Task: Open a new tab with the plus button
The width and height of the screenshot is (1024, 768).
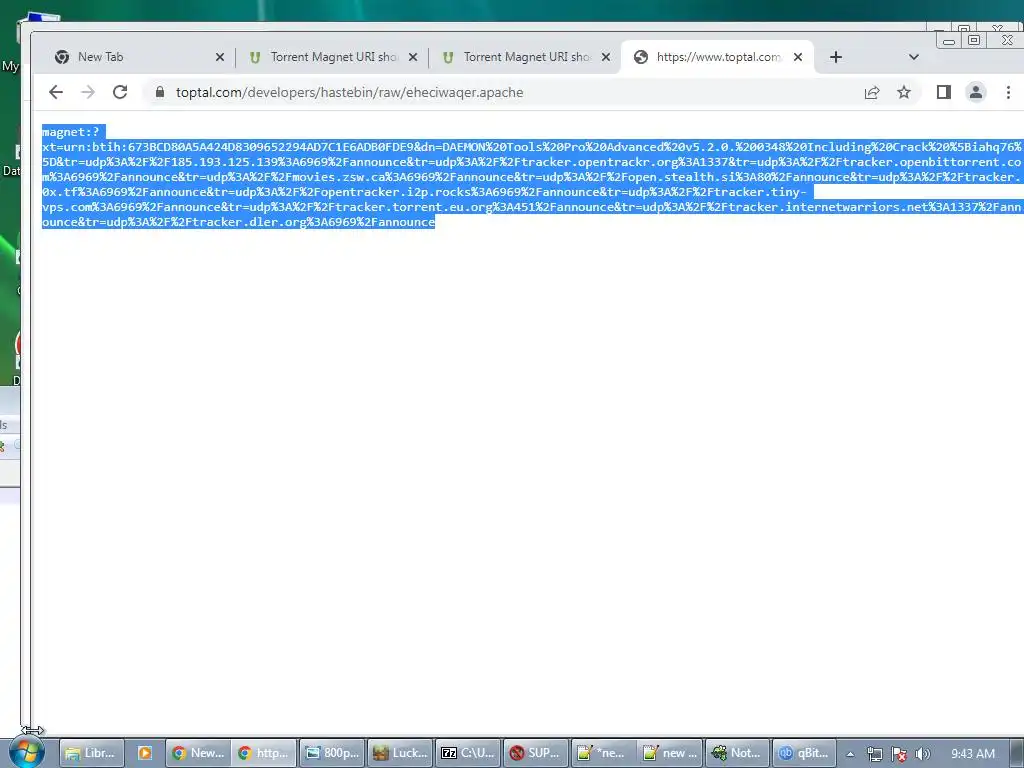Action: [x=836, y=57]
